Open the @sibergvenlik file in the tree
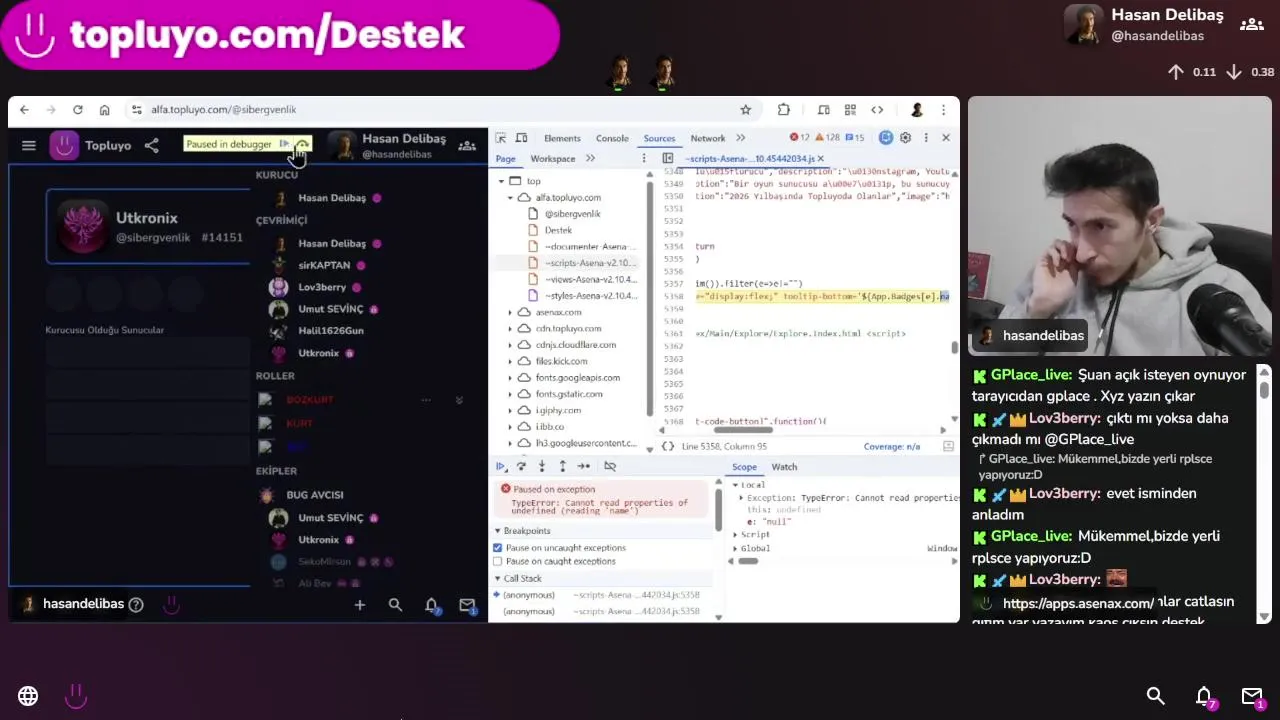 point(572,214)
